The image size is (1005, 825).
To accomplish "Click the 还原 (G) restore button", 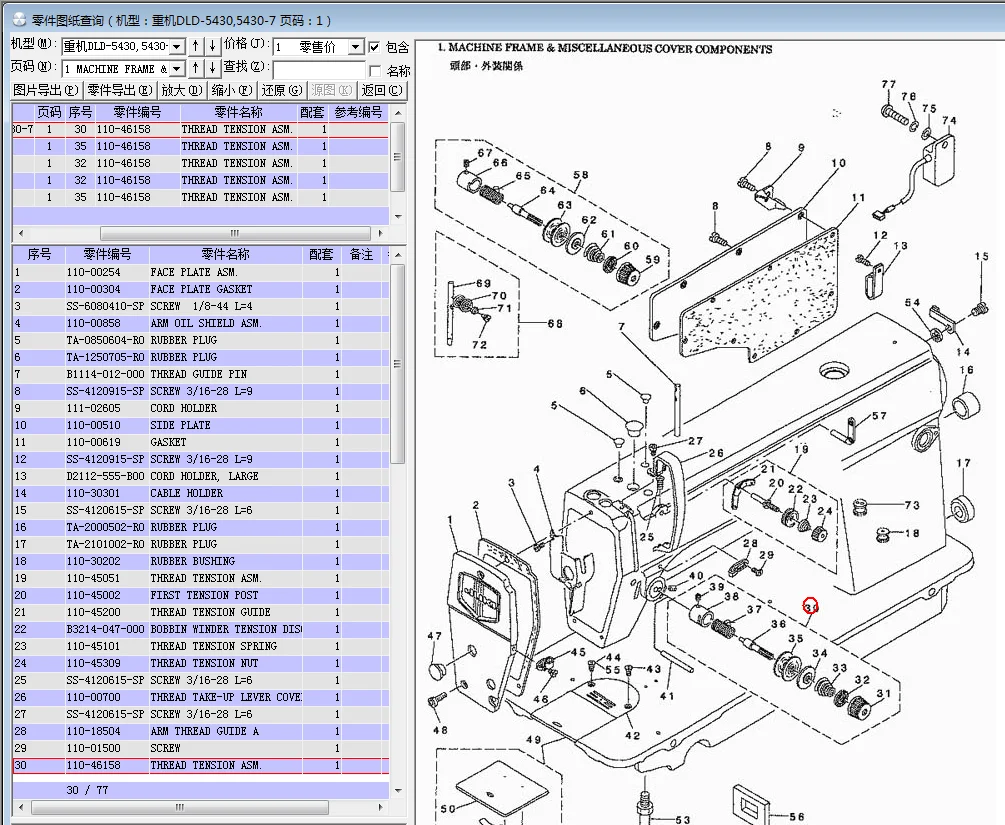I will pyautogui.click(x=281, y=90).
